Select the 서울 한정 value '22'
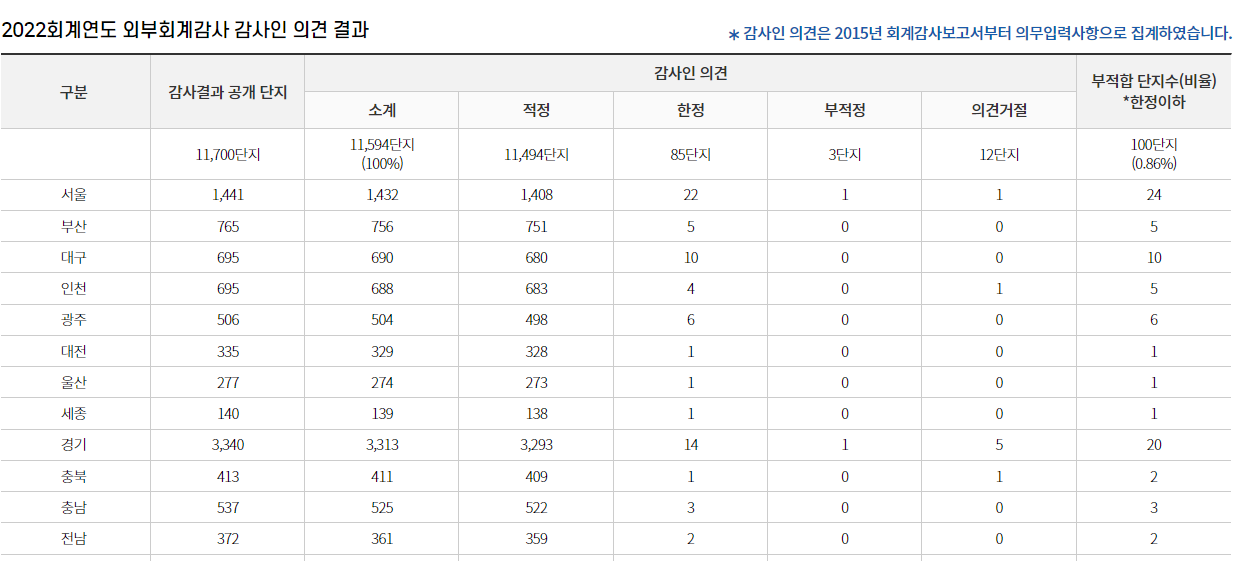This screenshot has height=562, width=1258. tap(691, 195)
